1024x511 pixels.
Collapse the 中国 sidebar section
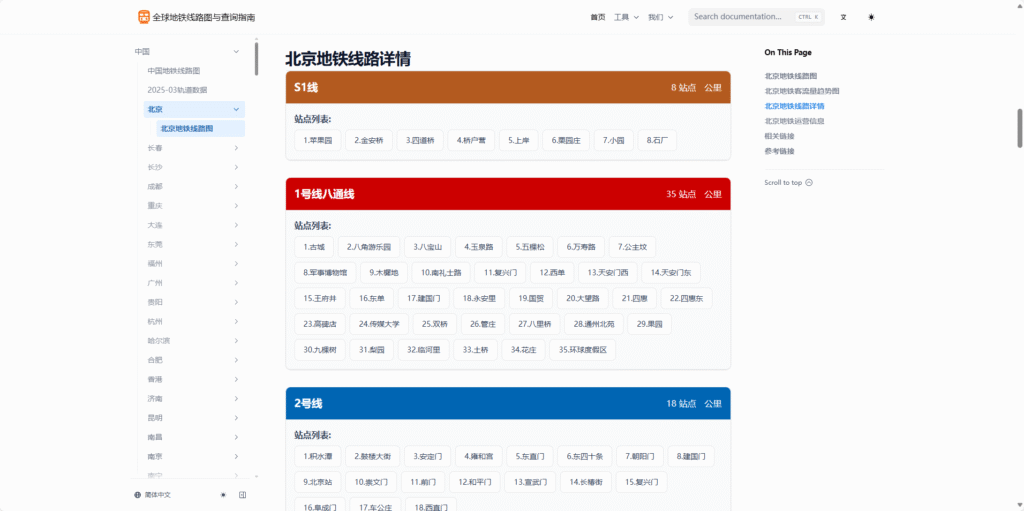pyautogui.click(x=236, y=51)
